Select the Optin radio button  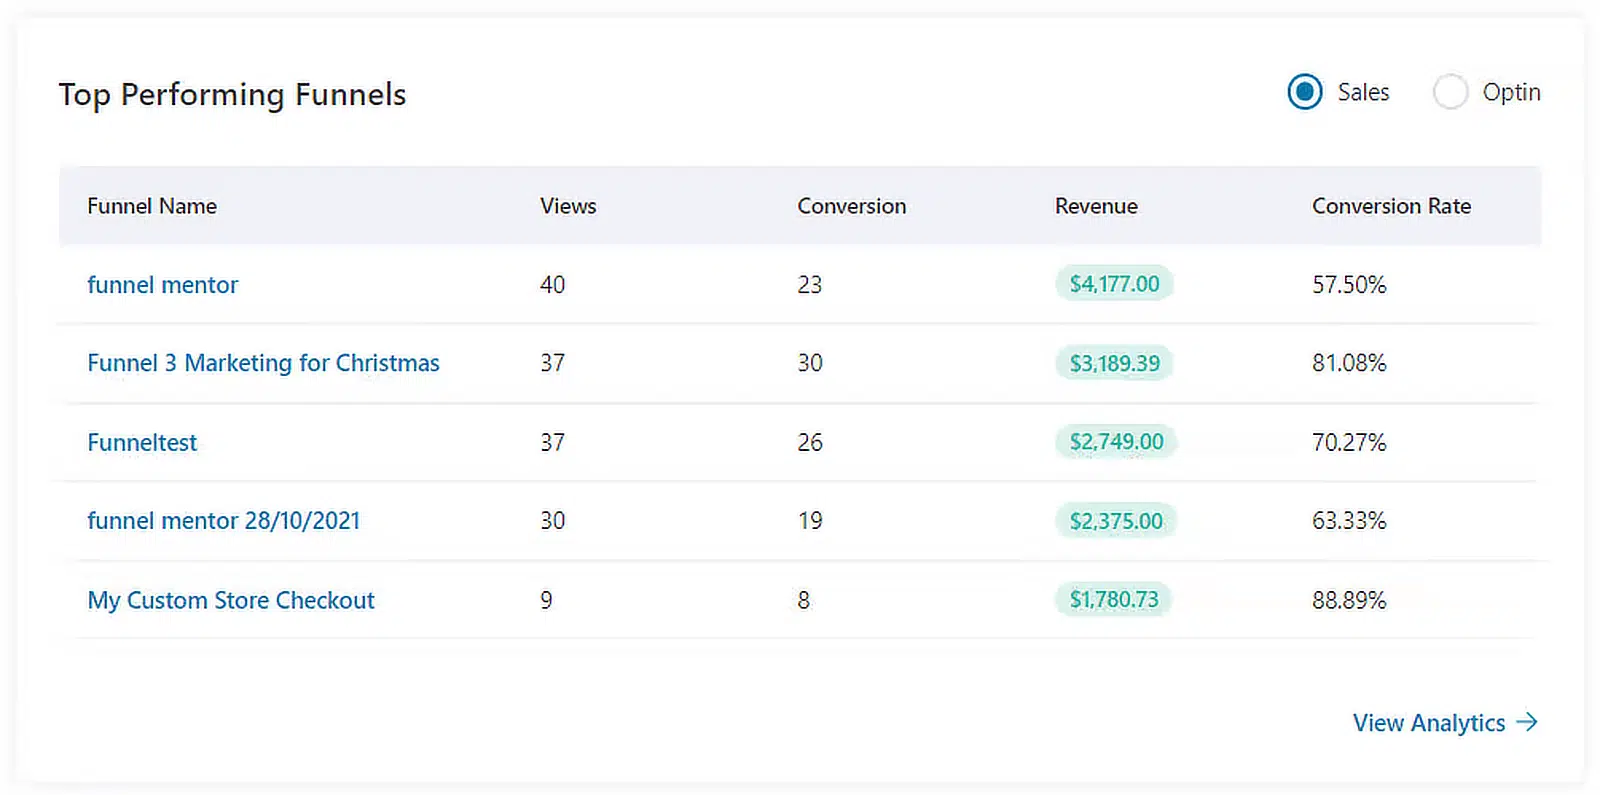tap(1450, 92)
